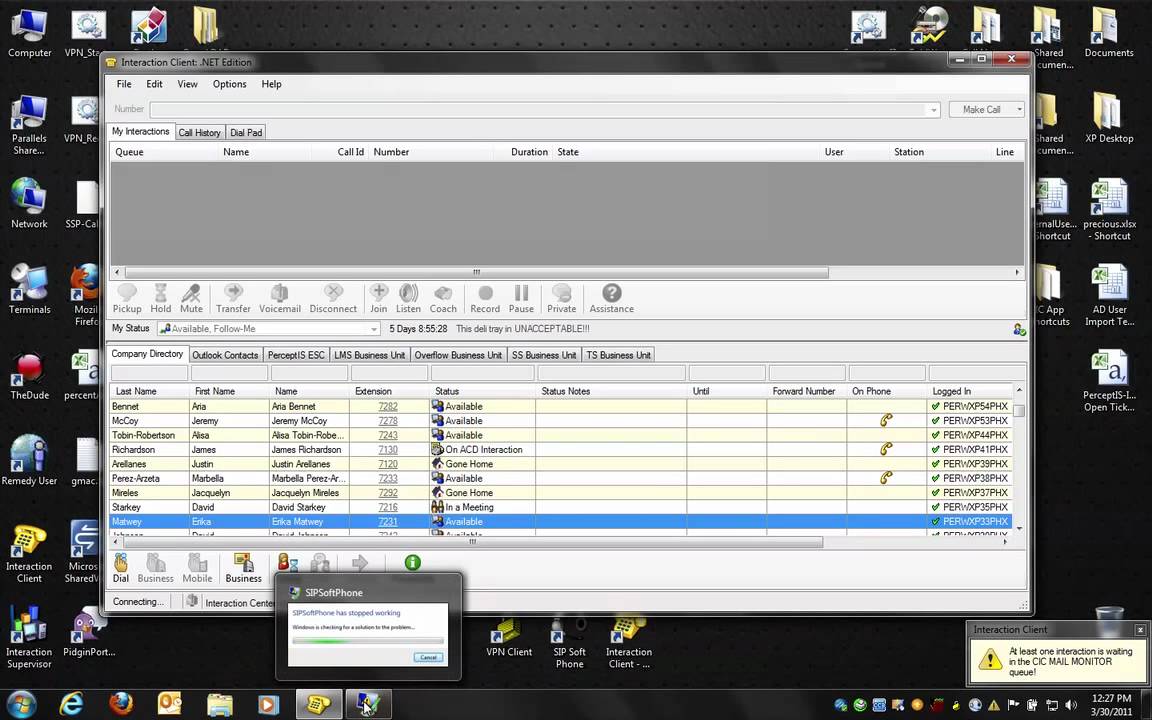Viewport: 1152px width, 720px height.
Task: Click extension 7282 link for Aria Bennet
Action: tap(388, 406)
